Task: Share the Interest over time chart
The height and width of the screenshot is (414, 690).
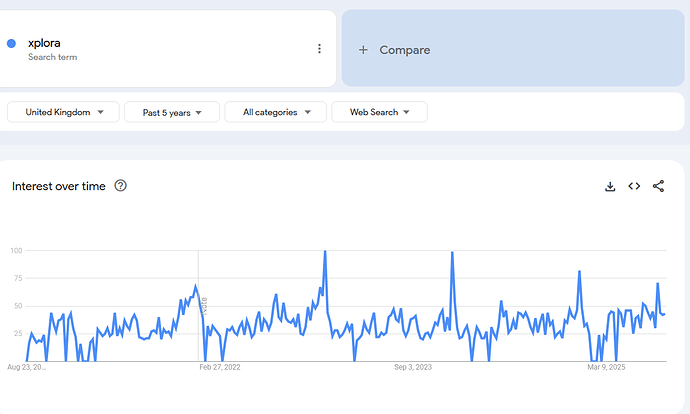Action: [x=658, y=186]
